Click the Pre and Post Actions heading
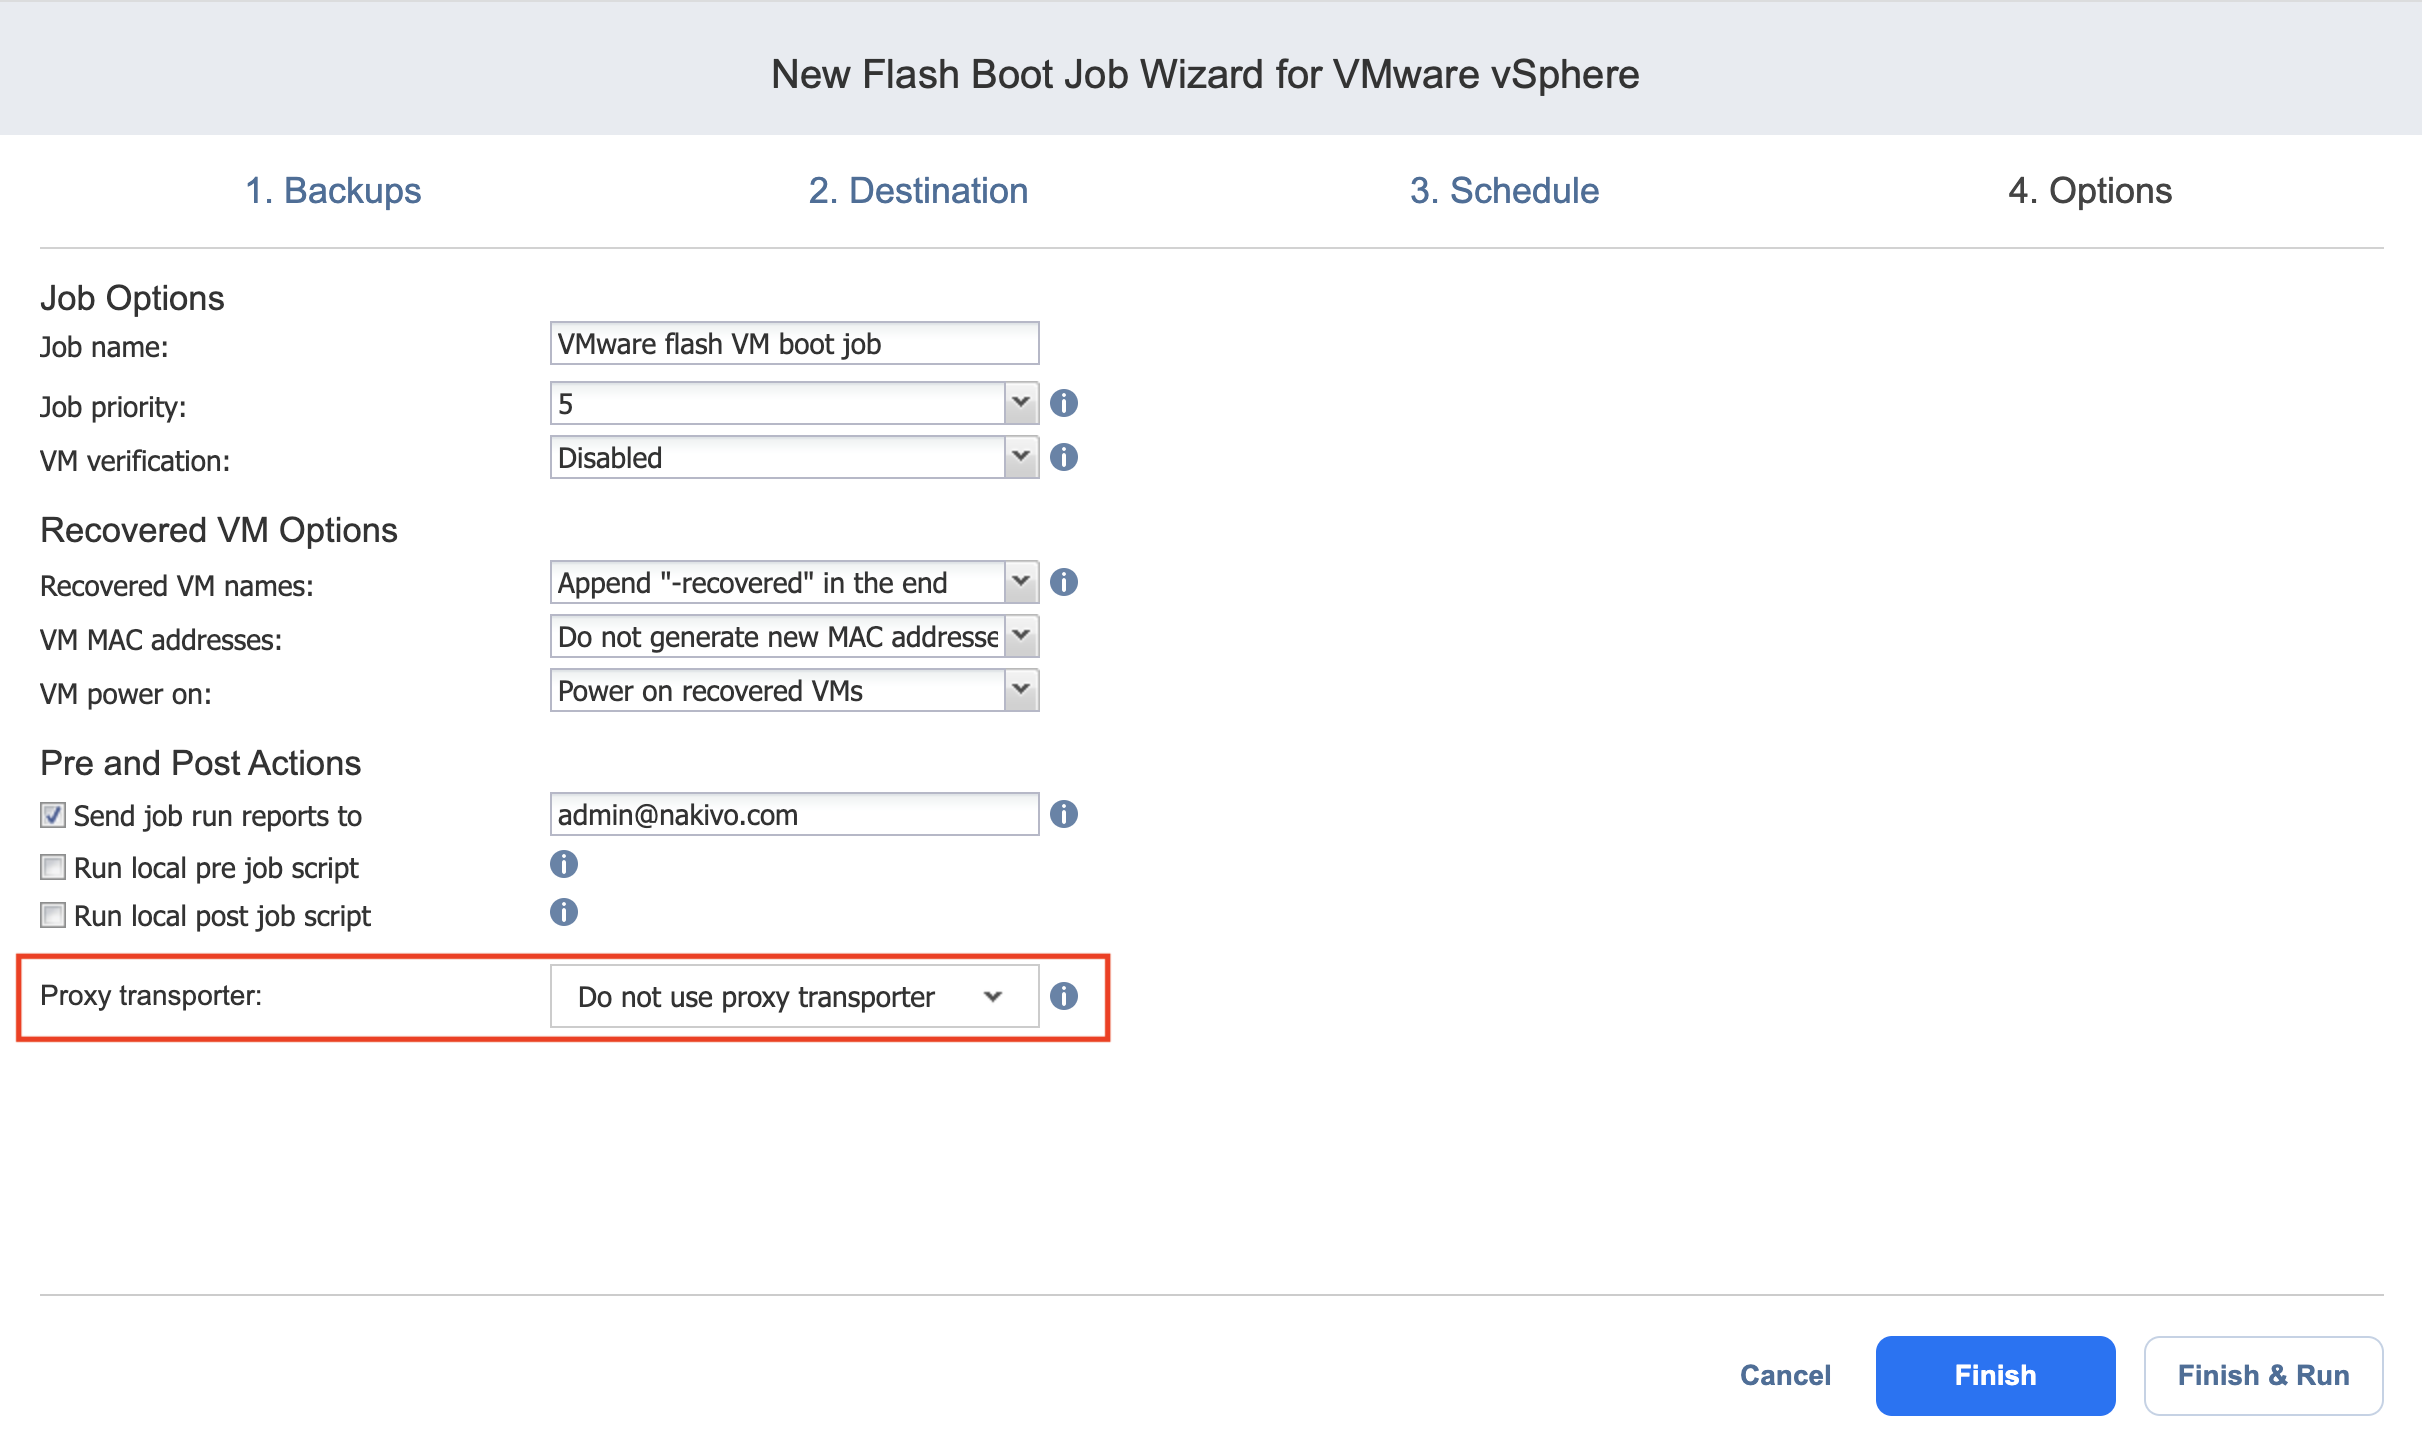 [200, 763]
